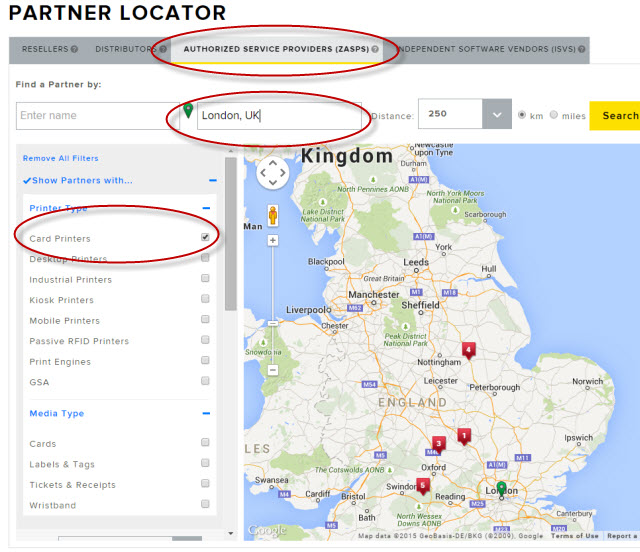
Task: Zoom out with the map minus button
Action: (273, 370)
